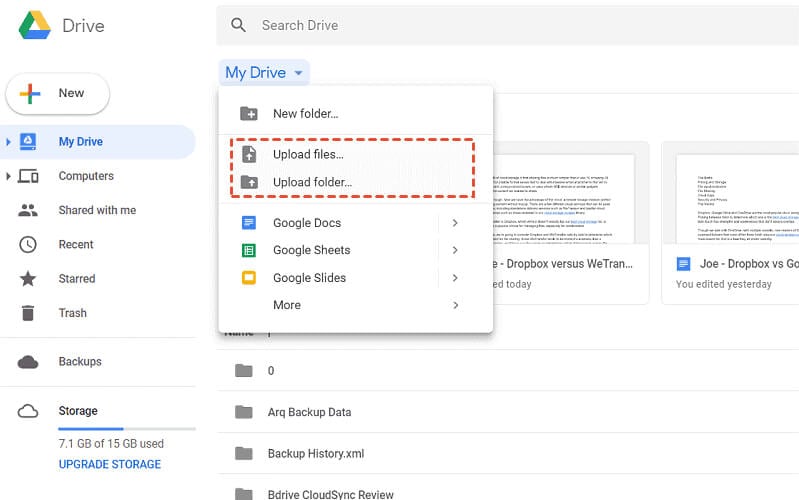Open Starred using the star icon
The width and height of the screenshot is (799, 500).
click(x=28, y=279)
